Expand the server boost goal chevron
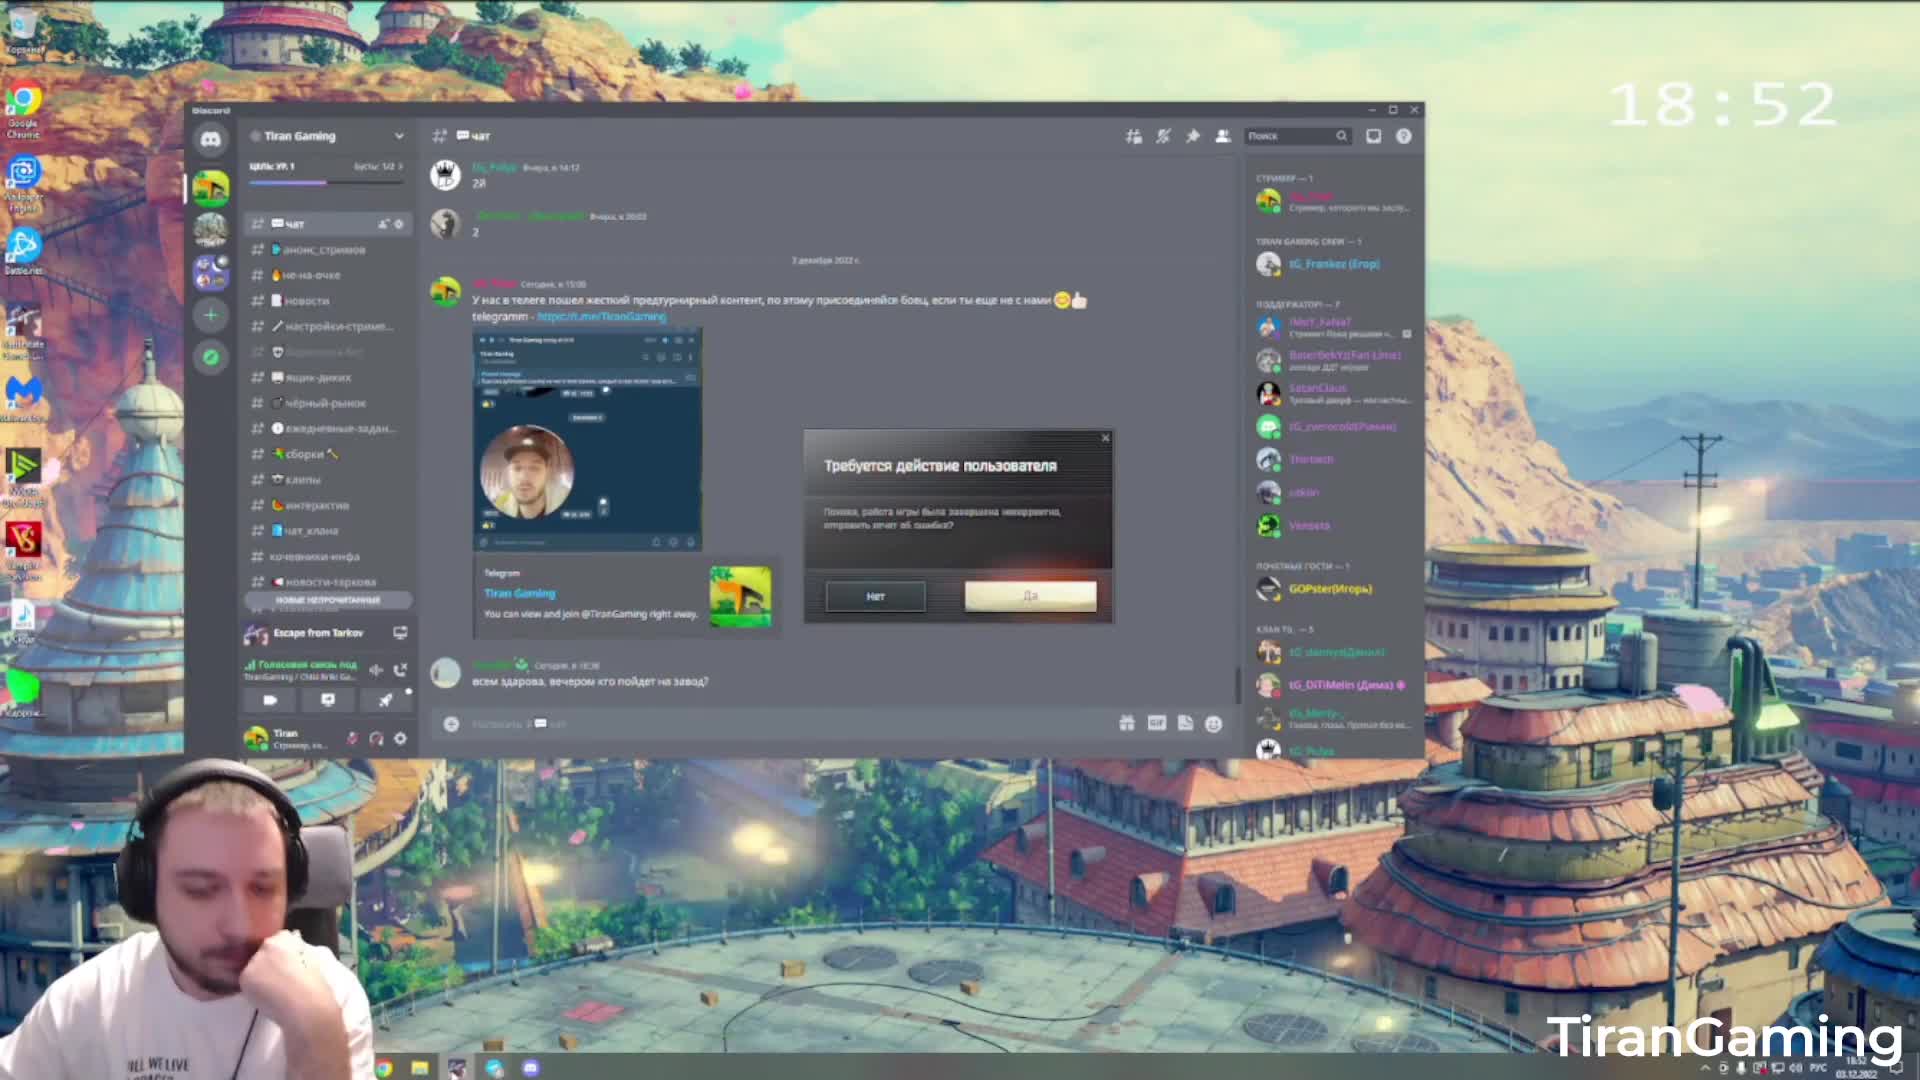Screen dimensions: 1920x1080 [401, 167]
